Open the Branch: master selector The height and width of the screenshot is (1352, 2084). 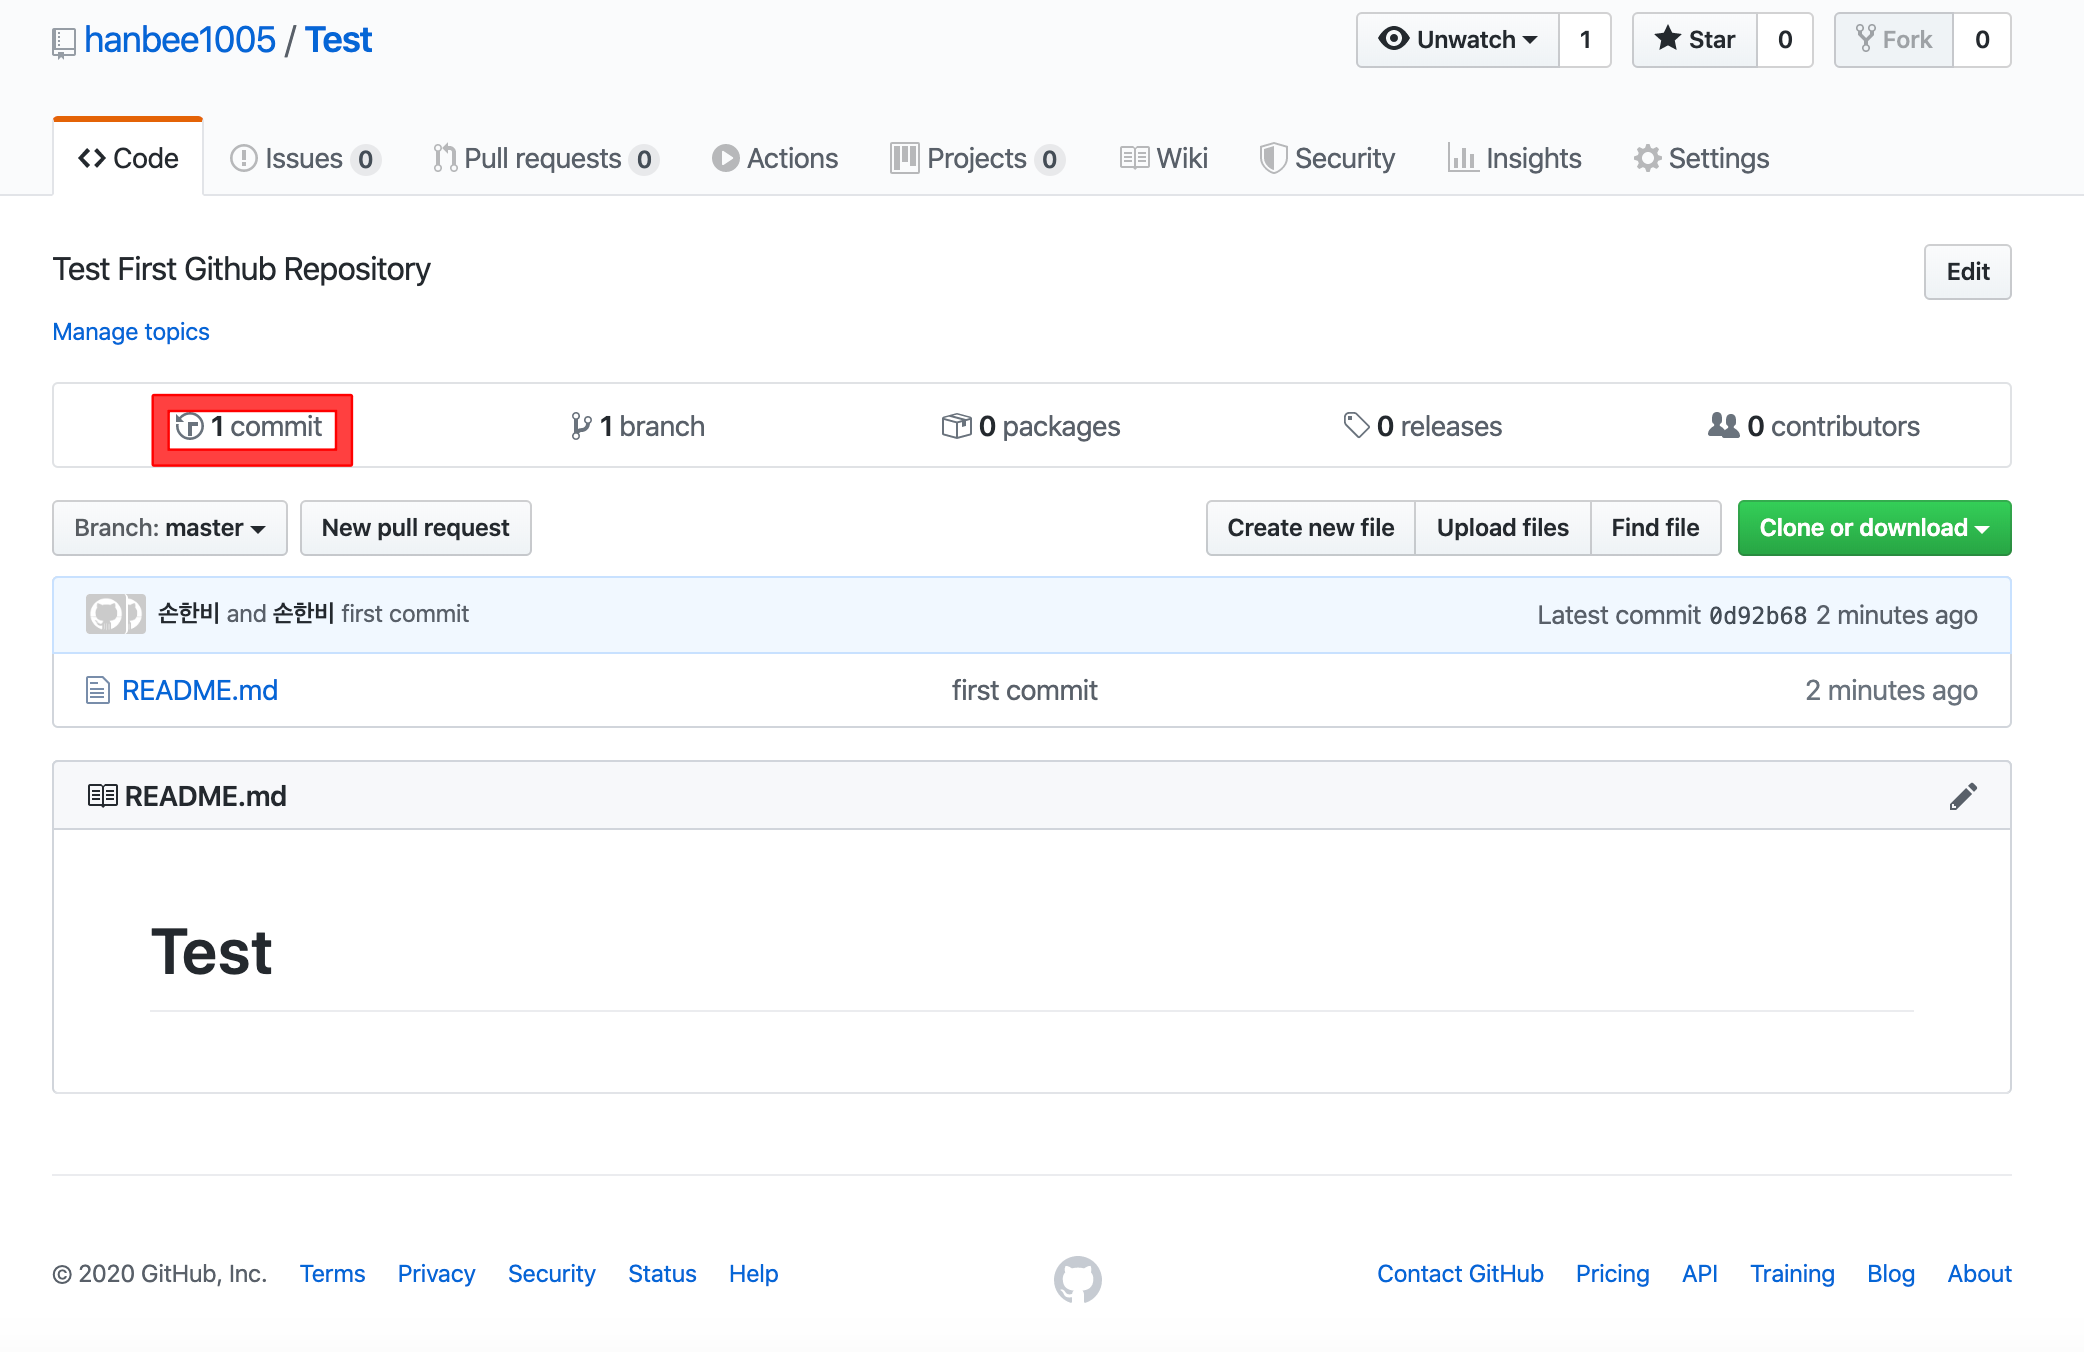[x=170, y=528]
